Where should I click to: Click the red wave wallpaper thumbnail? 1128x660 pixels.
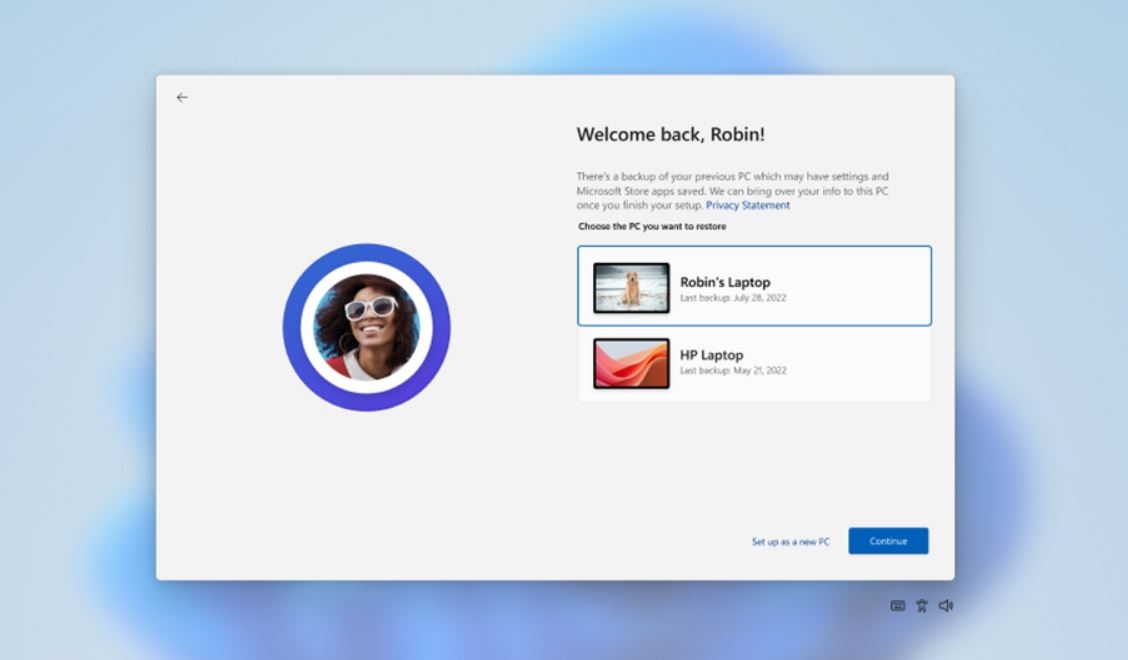tap(631, 363)
